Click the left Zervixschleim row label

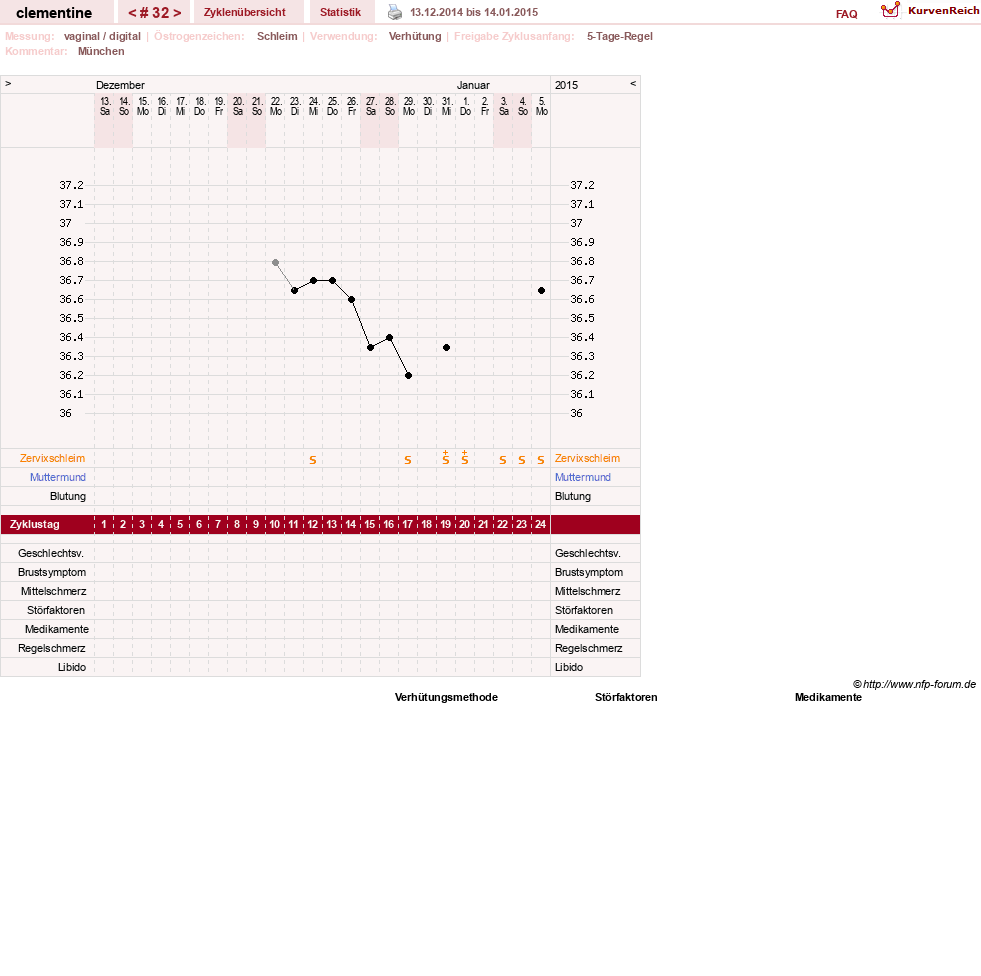coord(53,458)
